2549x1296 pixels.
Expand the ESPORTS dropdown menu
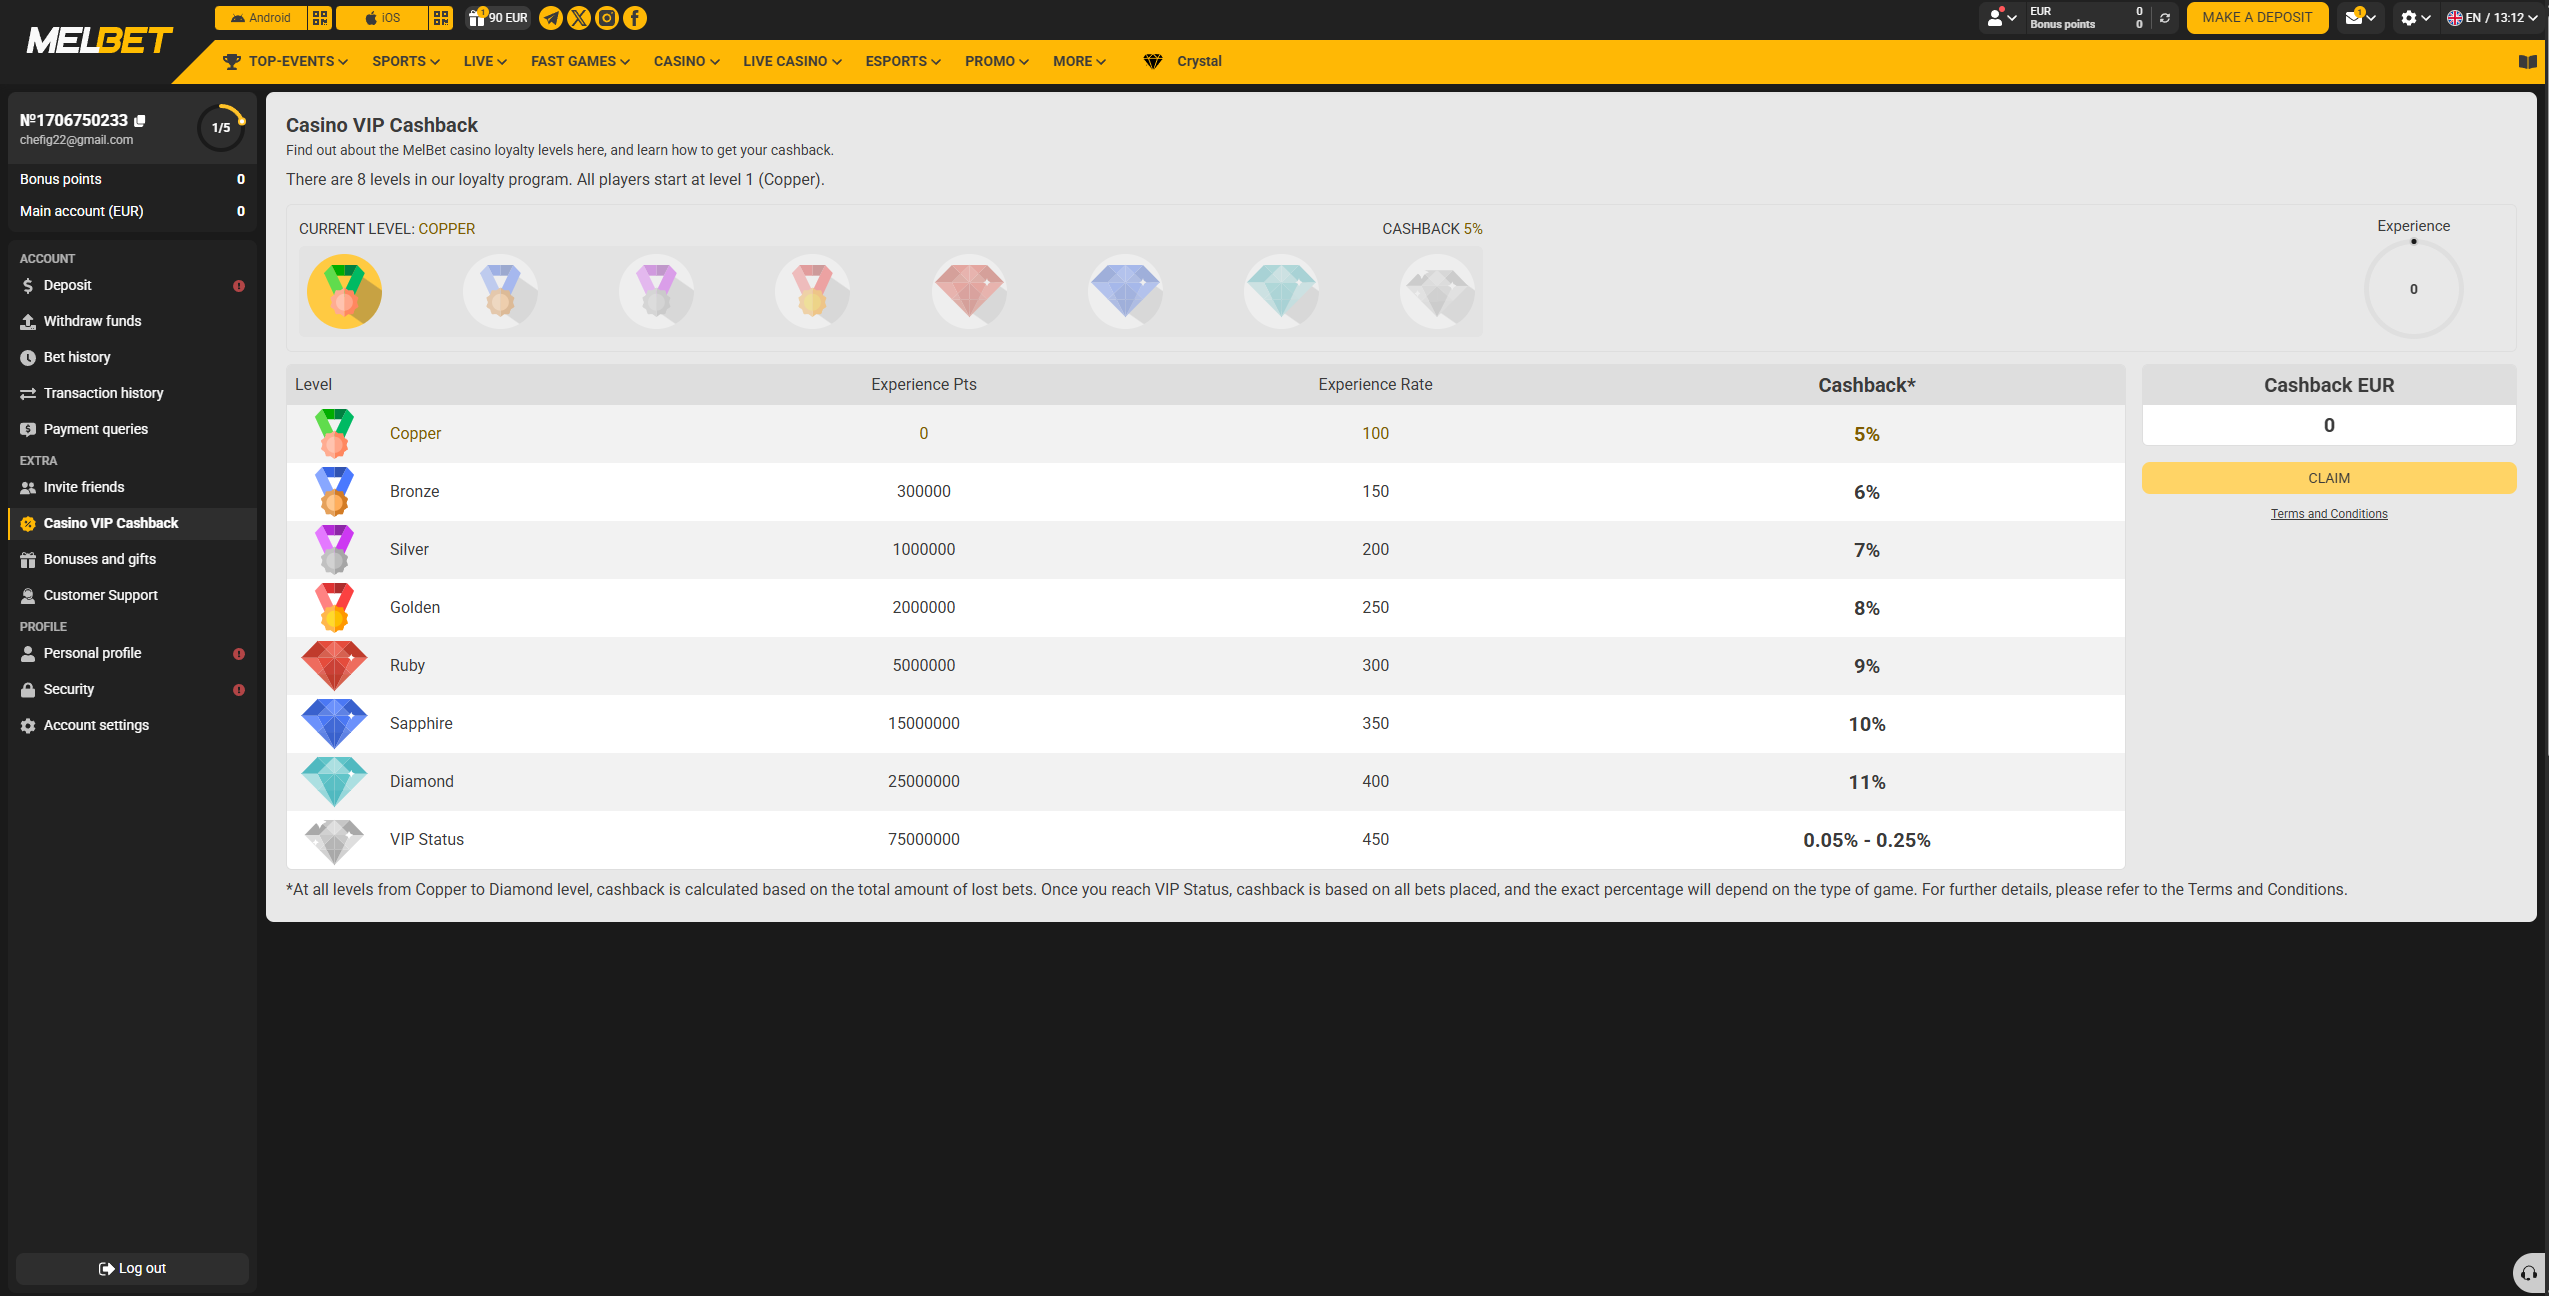tap(903, 62)
